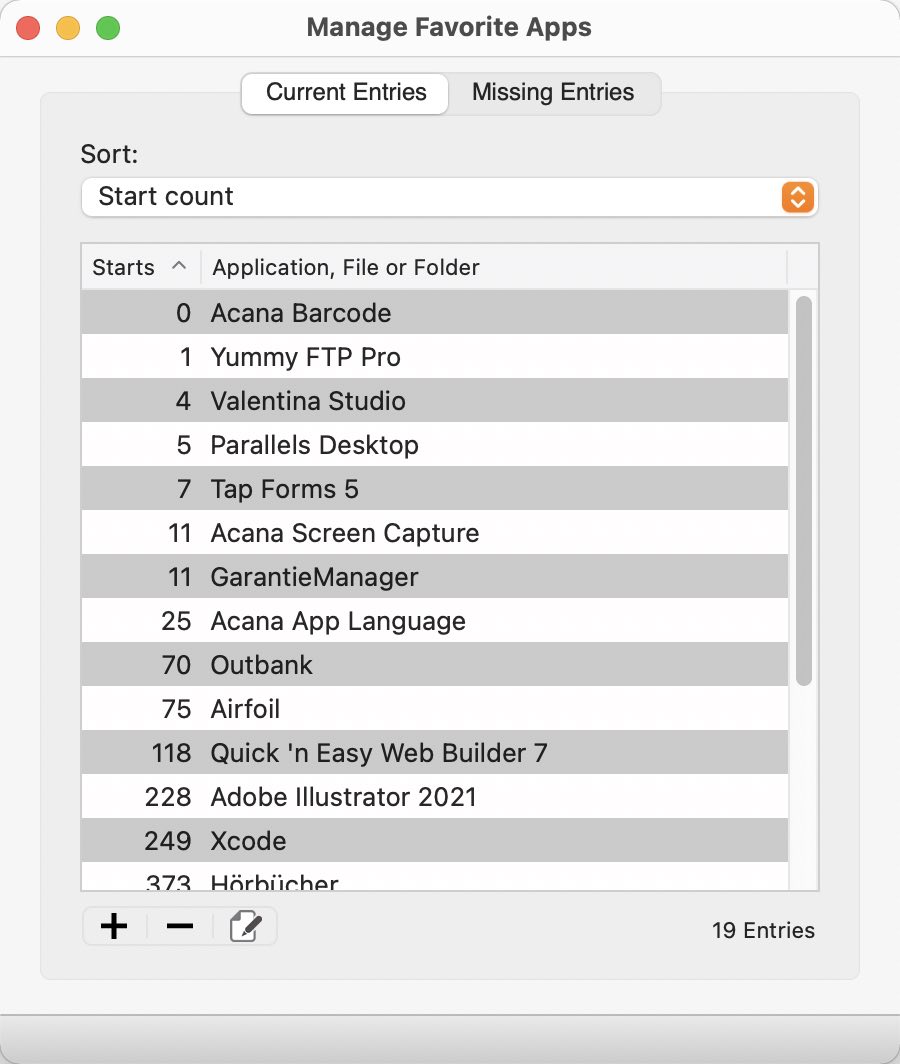This screenshot has height=1064, width=900.
Task: Open the Start count sort dropdown
Action: [x=449, y=197]
